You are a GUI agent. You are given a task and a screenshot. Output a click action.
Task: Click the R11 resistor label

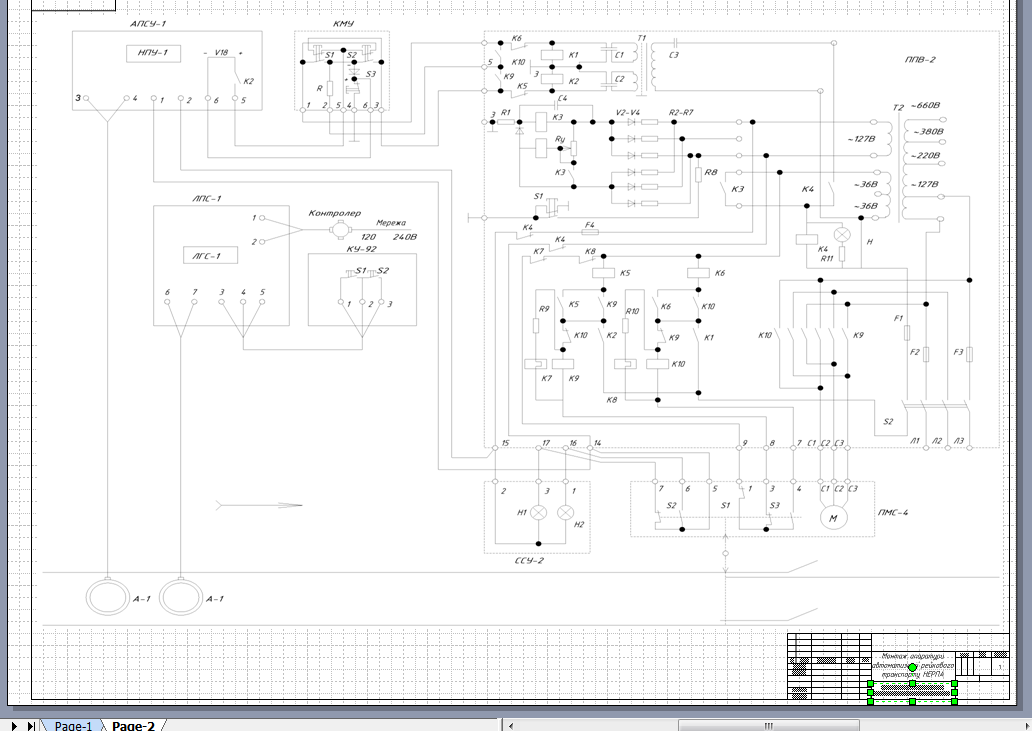(827, 259)
